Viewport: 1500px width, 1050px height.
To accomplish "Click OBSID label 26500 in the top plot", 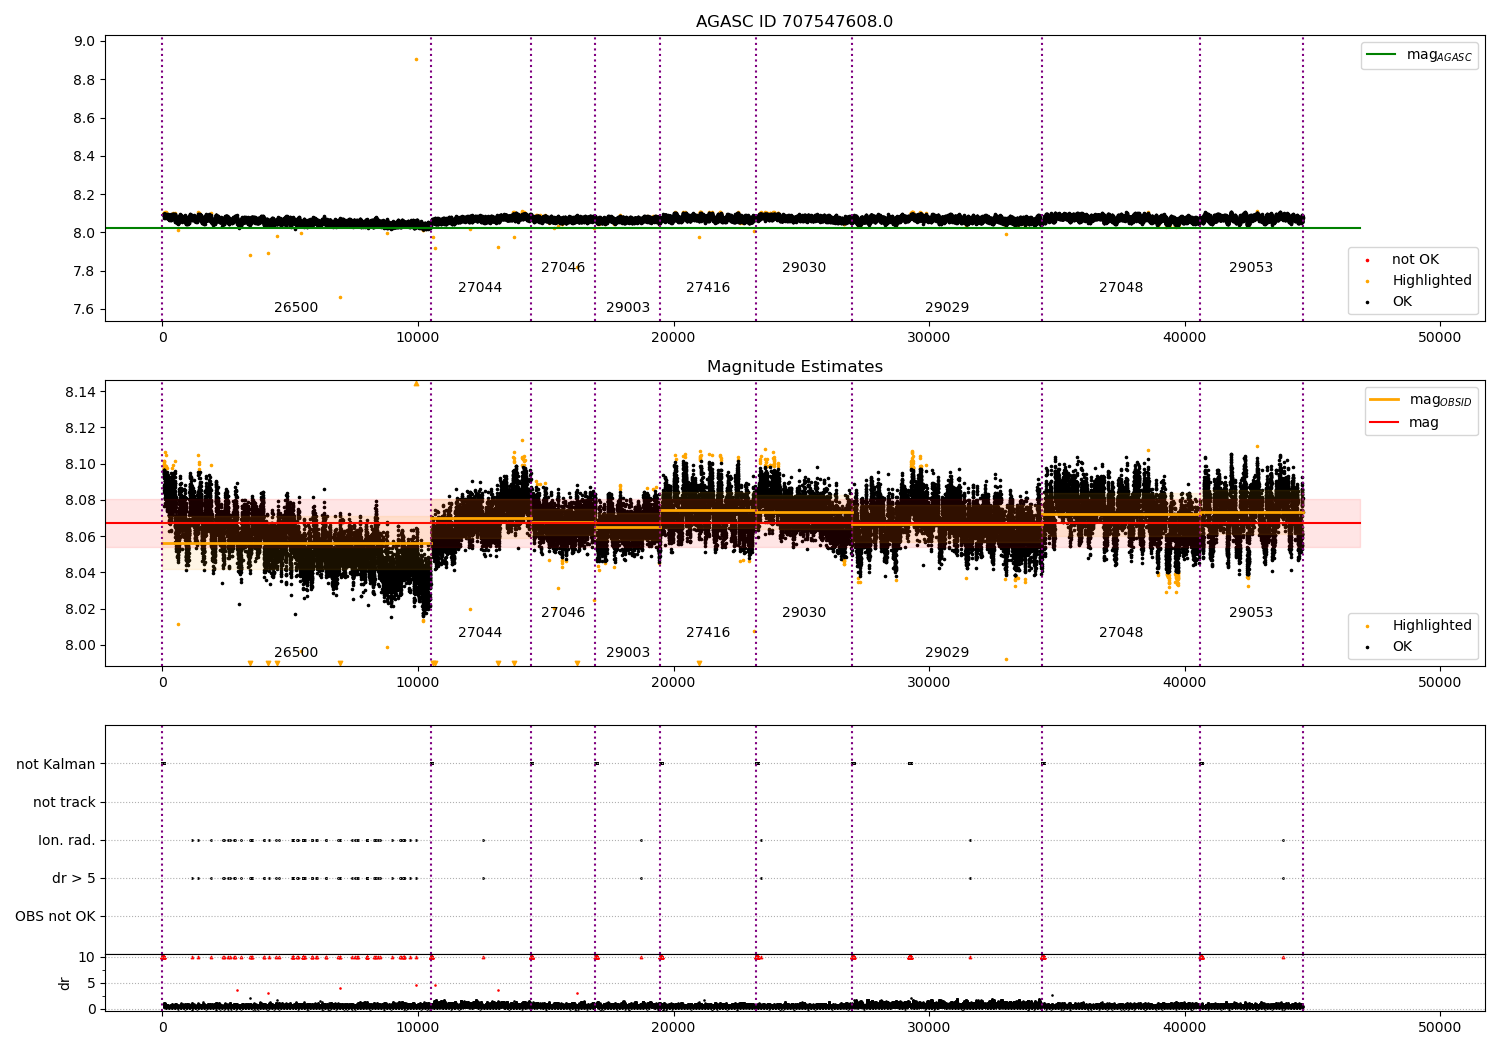I will pos(296,308).
